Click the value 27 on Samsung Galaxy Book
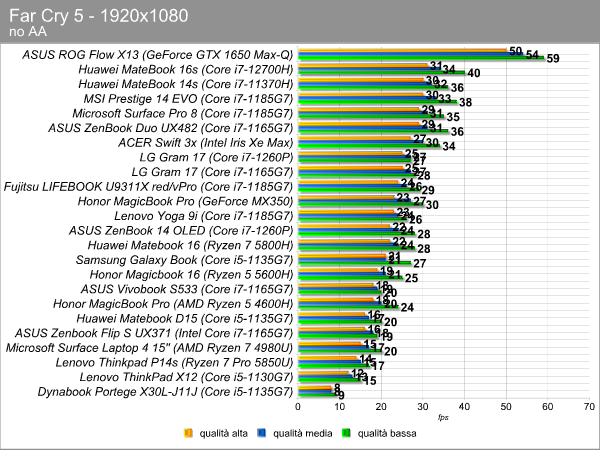 (x=419, y=264)
